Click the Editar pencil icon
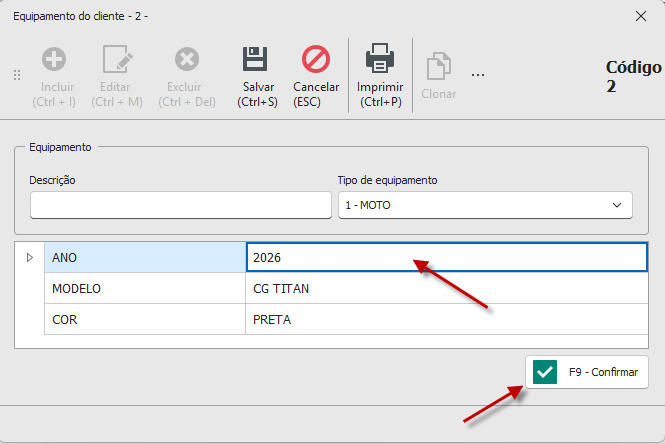 click(x=117, y=59)
